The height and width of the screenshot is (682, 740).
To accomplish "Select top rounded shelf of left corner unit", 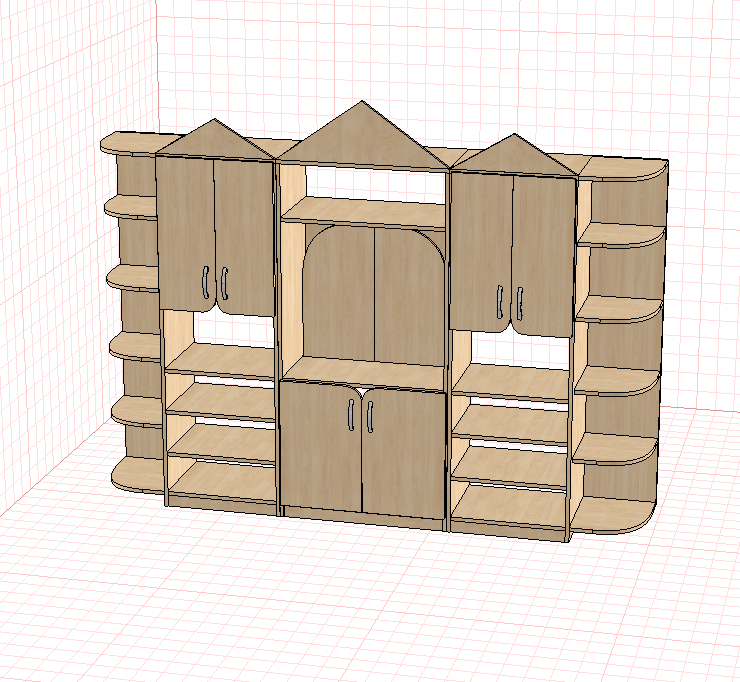I will pyautogui.click(x=137, y=143).
